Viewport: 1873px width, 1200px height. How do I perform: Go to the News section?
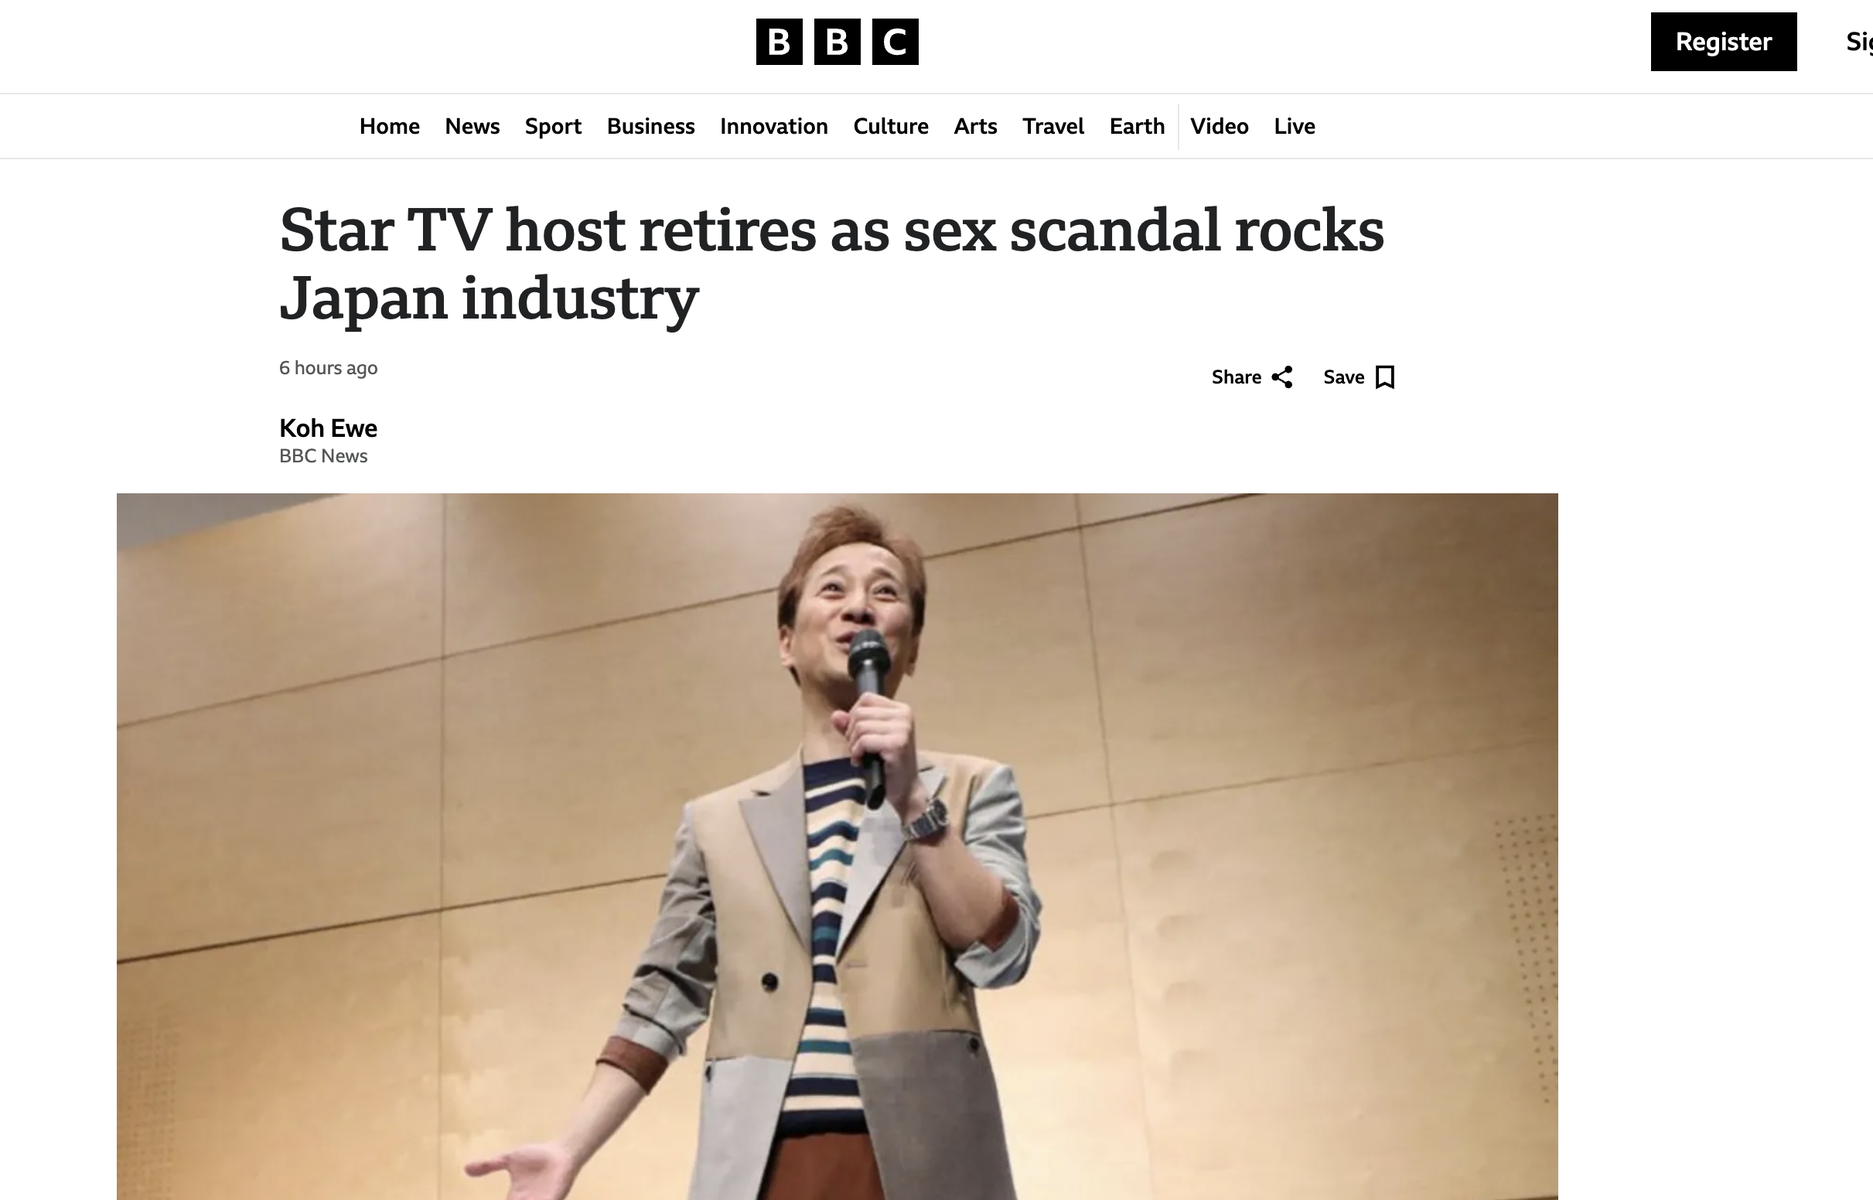(472, 126)
